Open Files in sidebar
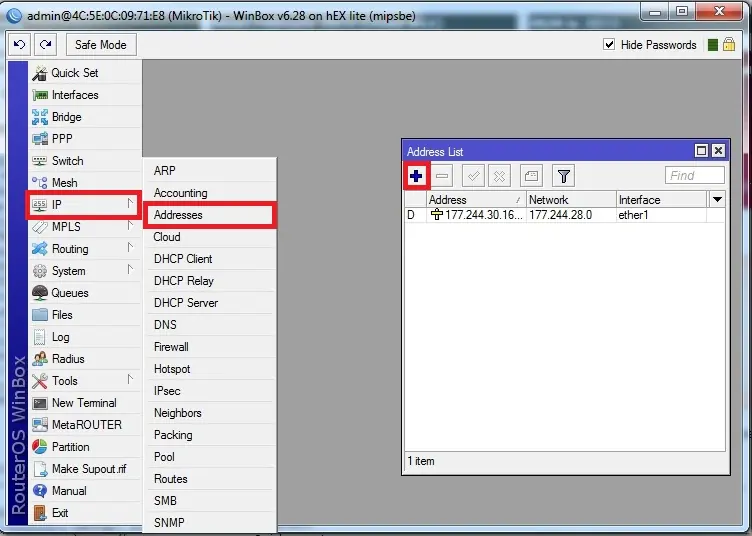 coord(85,315)
